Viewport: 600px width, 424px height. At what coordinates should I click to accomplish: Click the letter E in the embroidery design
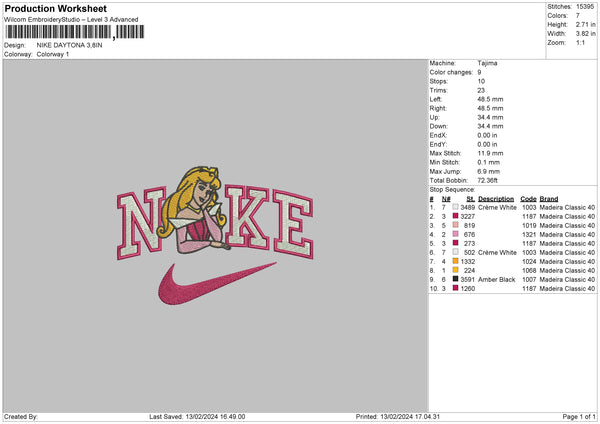[x=293, y=223]
